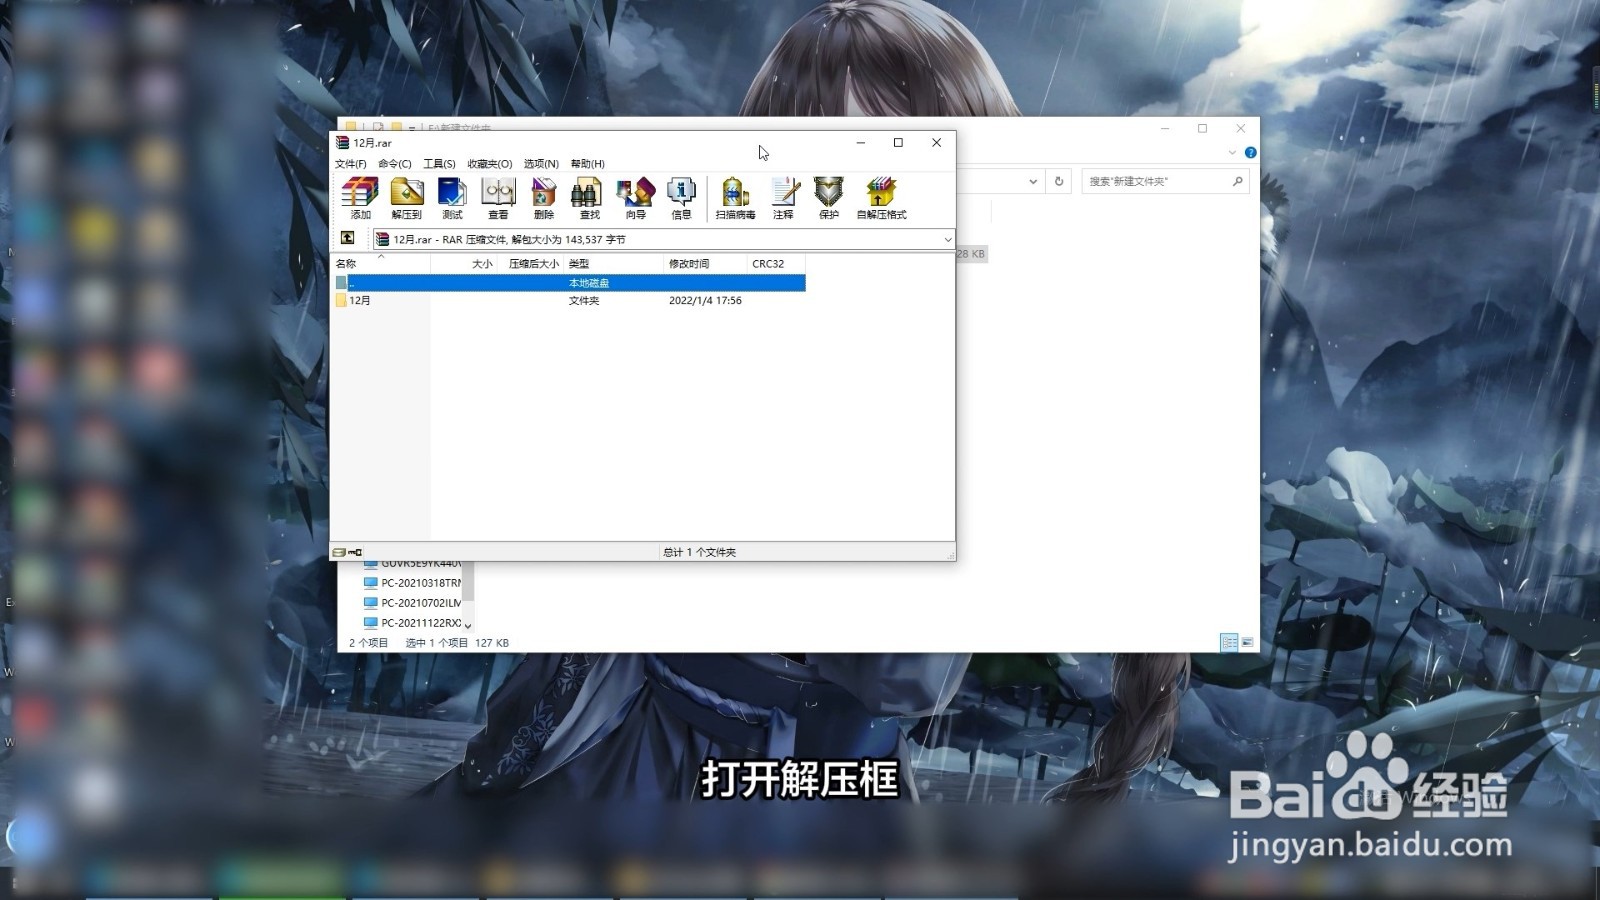This screenshot has width=1600, height=900.
Task: Click the 查找 (Find) binoculars icon
Action: click(x=589, y=198)
